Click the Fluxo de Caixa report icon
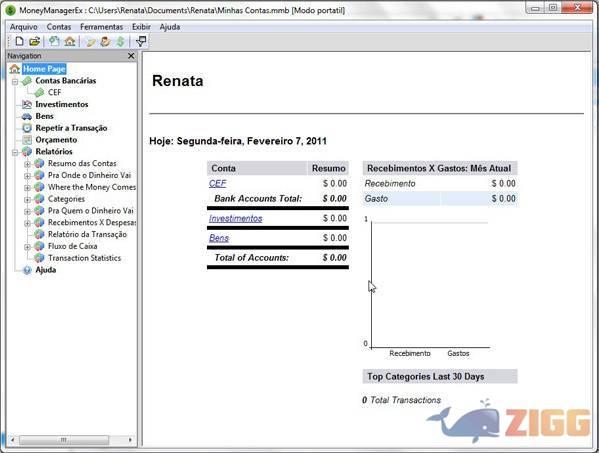599x453 pixels. tap(39, 246)
